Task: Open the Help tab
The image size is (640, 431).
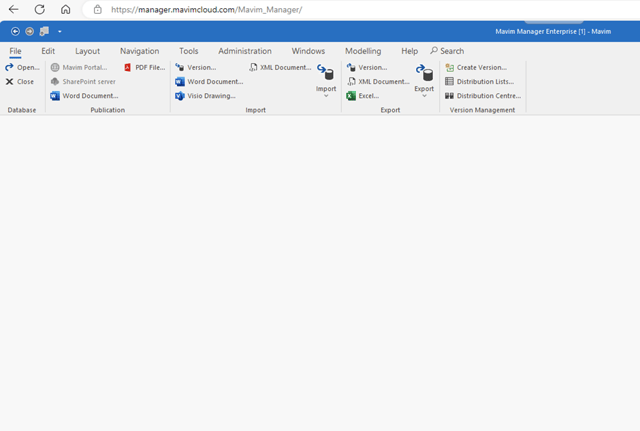Action: pos(409,51)
